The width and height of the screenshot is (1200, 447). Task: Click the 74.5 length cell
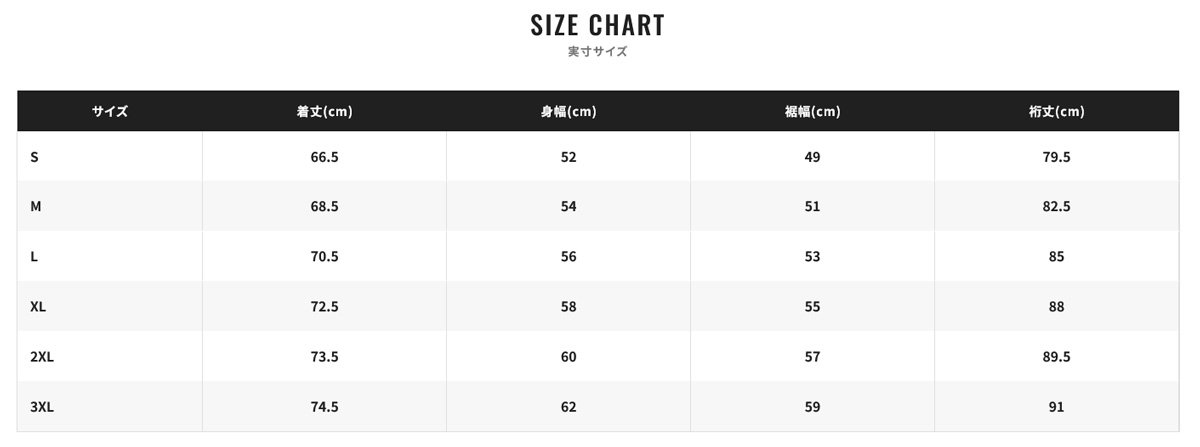tap(325, 406)
